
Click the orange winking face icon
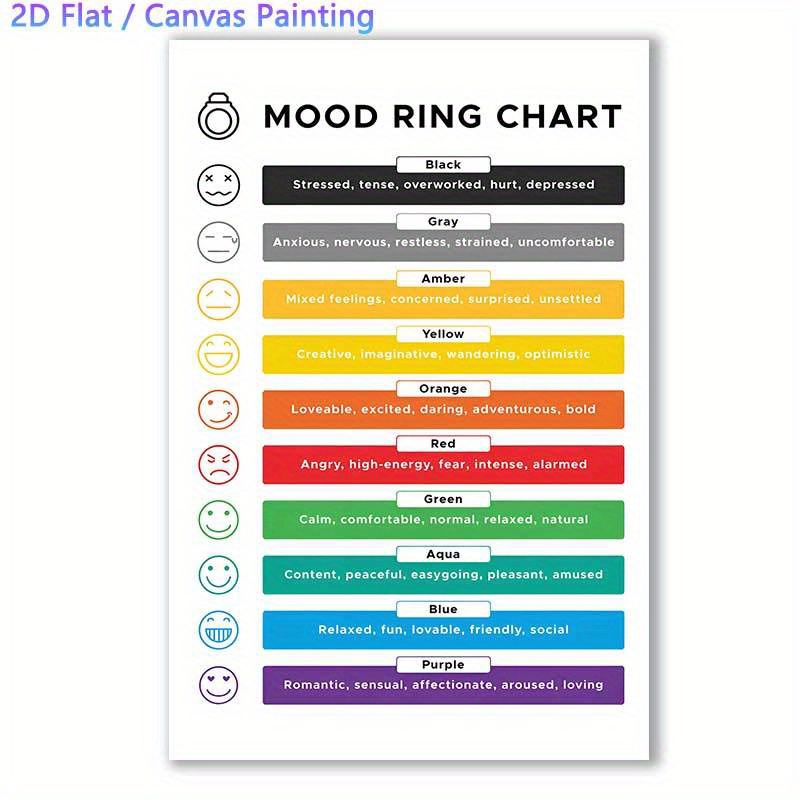217,408
